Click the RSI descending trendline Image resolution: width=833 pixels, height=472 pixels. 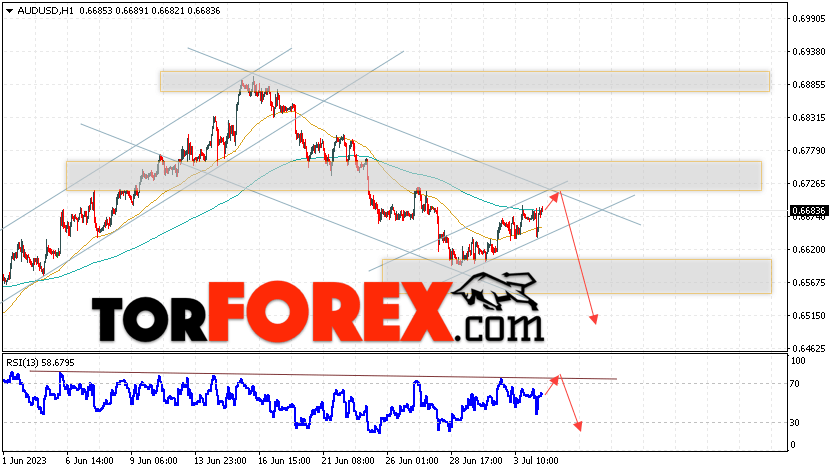click(x=323, y=375)
